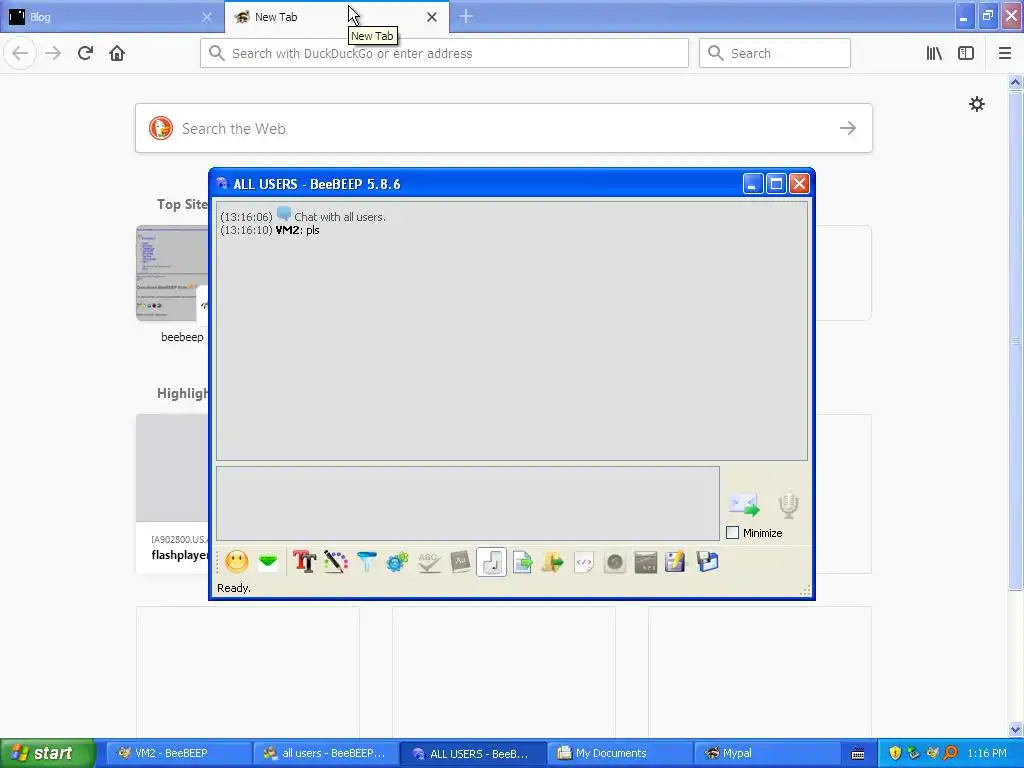Click the Search the Web arrow button

848,128
